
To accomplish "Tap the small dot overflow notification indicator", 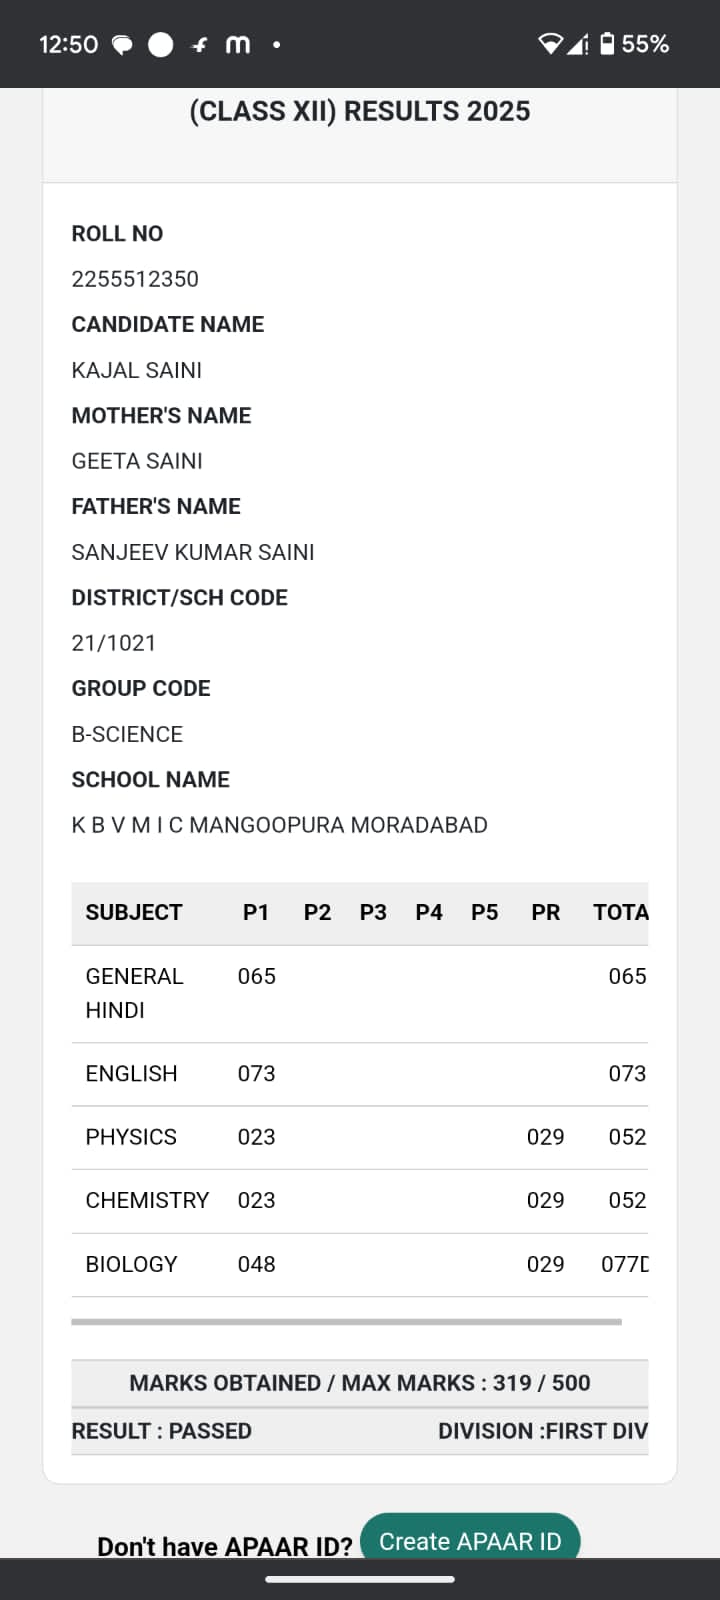I will [276, 45].
